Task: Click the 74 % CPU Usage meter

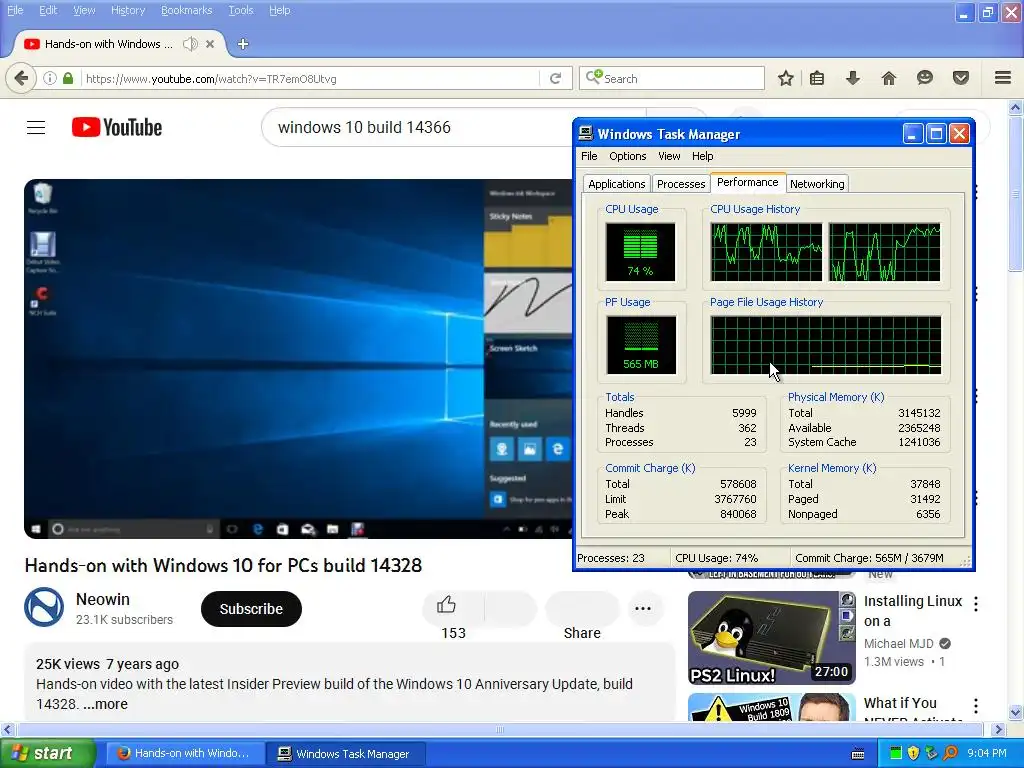Action: click(x=641, y=252)
